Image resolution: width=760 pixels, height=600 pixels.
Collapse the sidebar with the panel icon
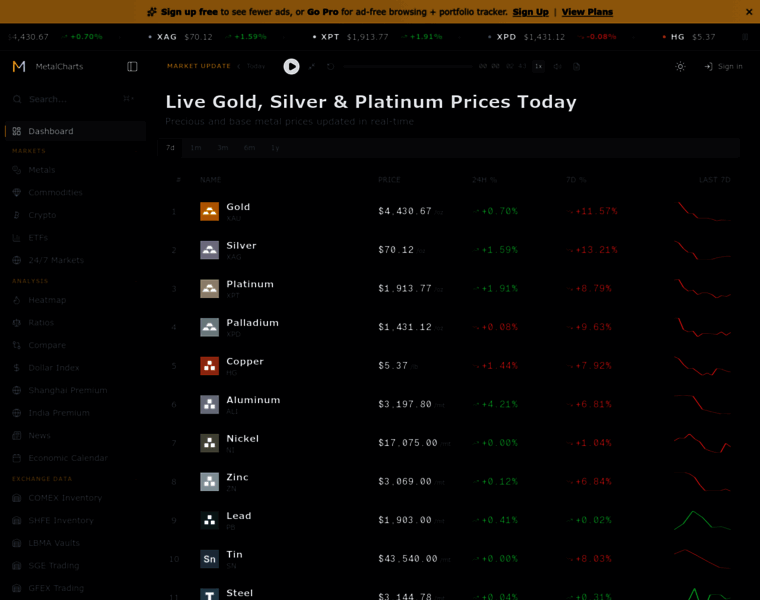pyautogui.click(x=132, y=67)
